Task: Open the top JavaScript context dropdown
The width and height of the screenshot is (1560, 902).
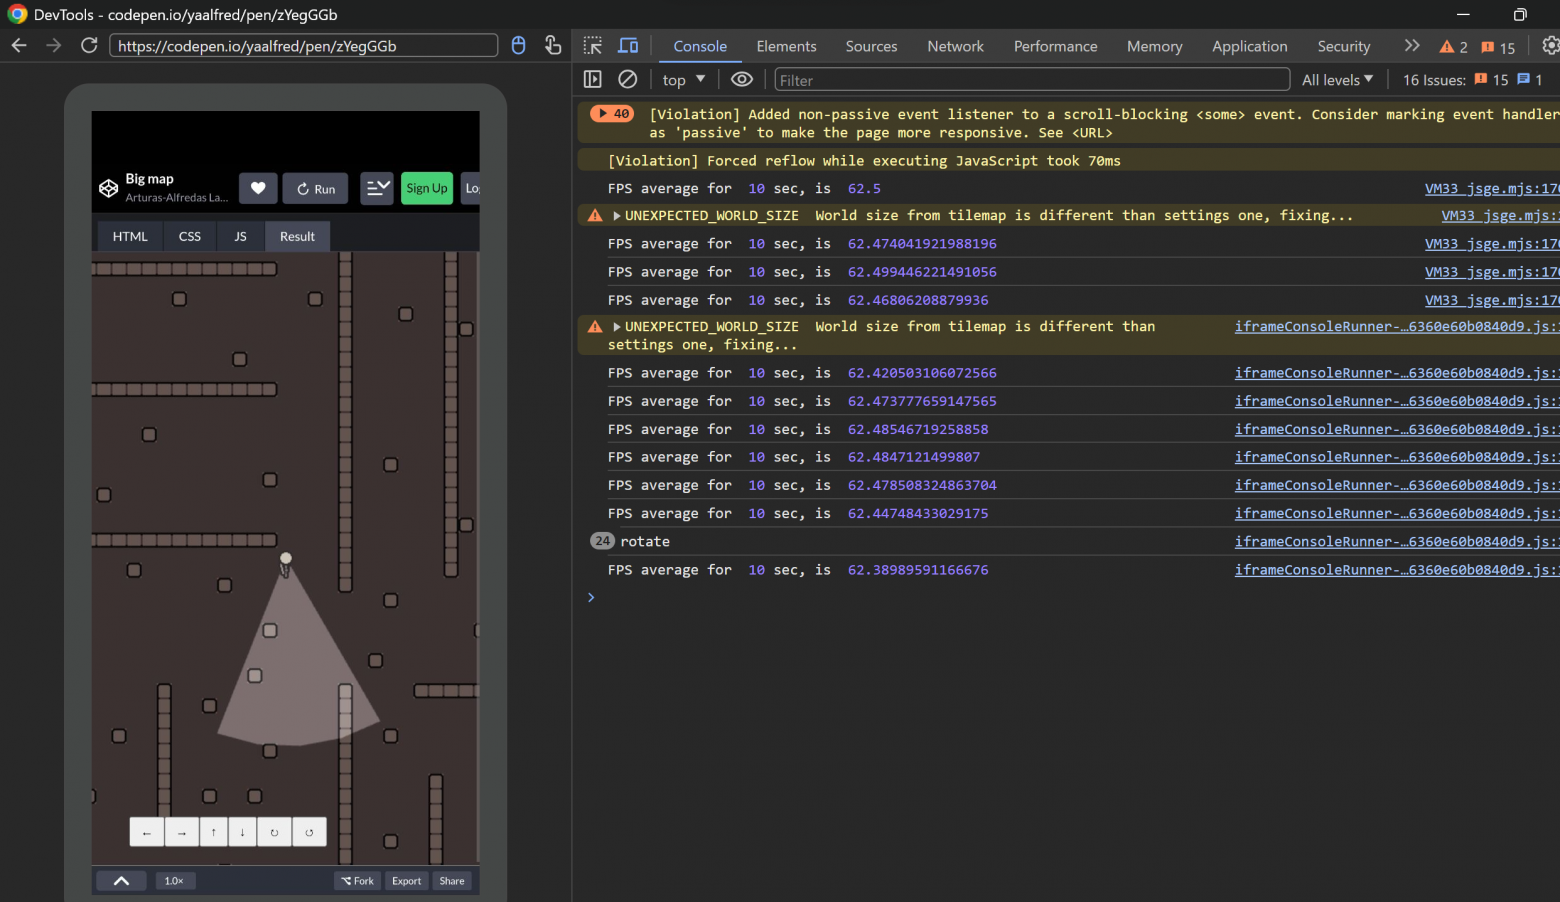Action: [x=684, y=80]
